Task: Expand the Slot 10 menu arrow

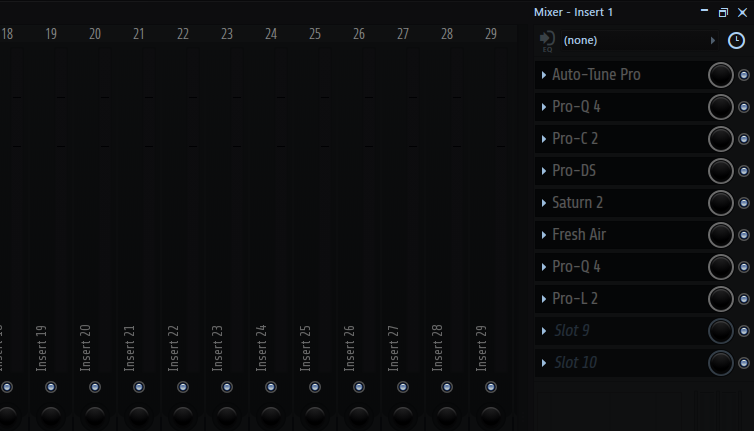Action: pyautogui.click(x=544, y=363)
